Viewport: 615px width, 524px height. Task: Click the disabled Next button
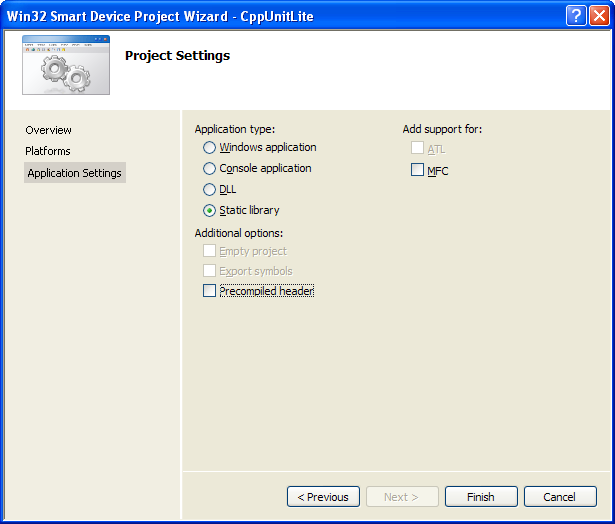(x=402, y=497)
